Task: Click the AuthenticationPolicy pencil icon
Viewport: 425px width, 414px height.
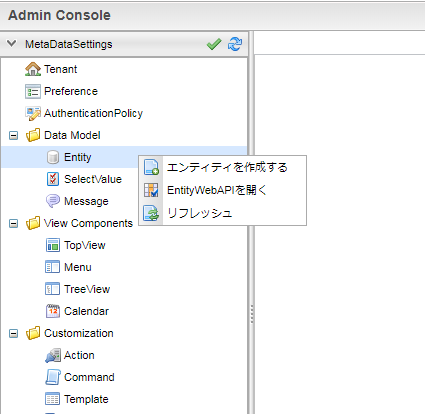Action: [x=33, y=113]
